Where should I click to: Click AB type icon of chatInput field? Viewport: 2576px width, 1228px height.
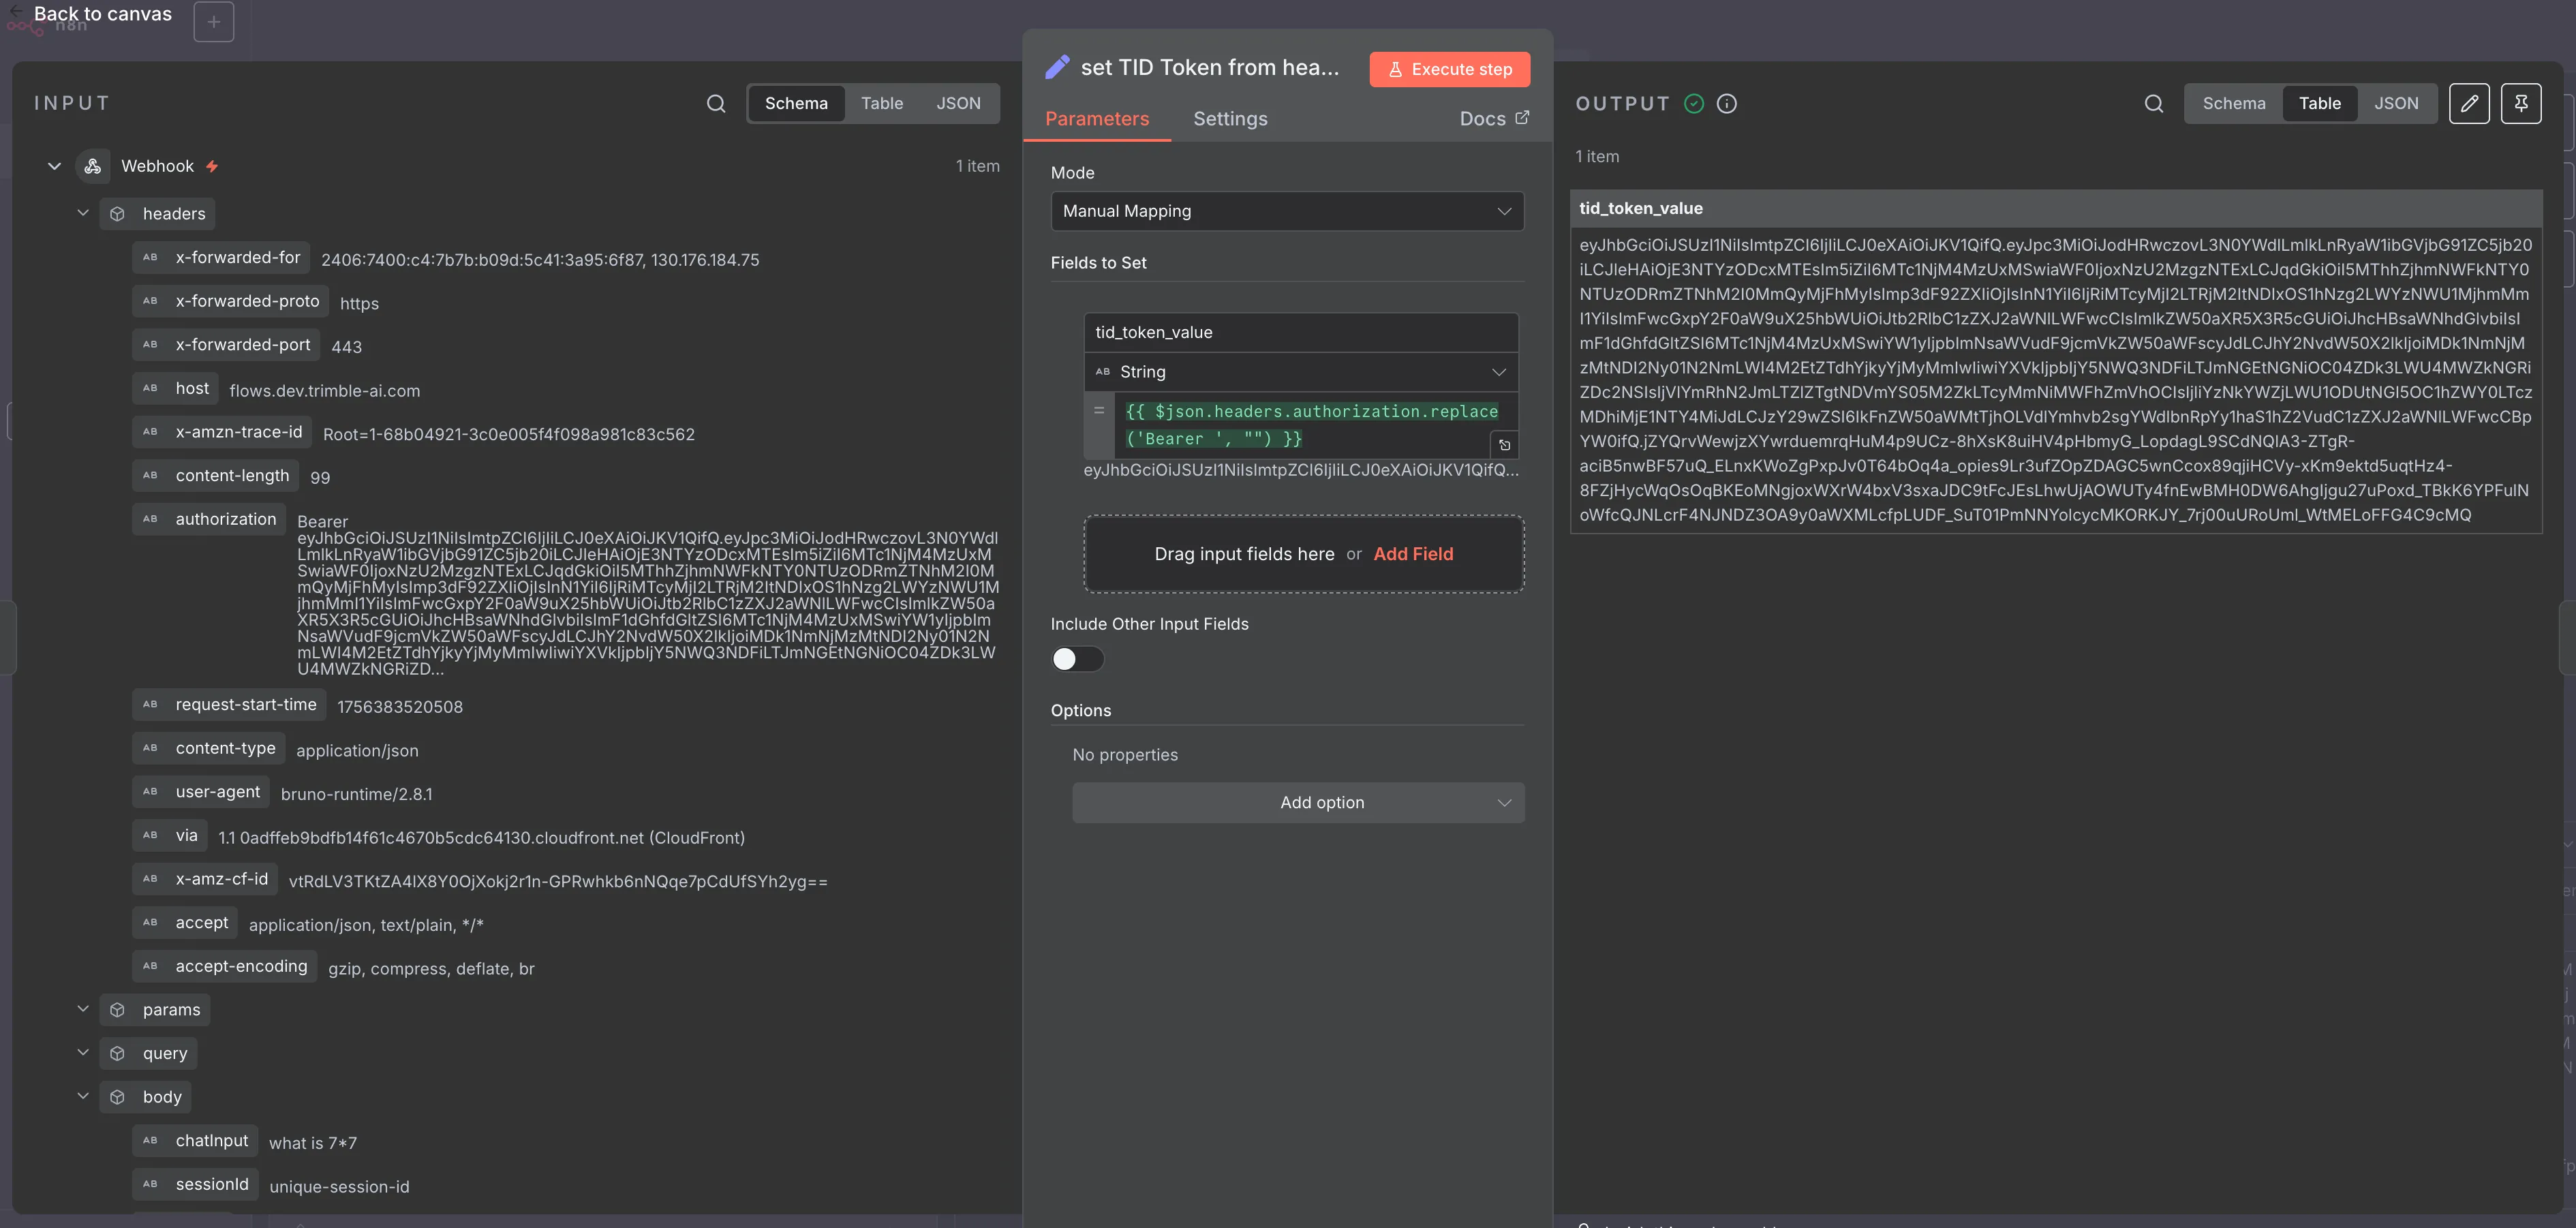pyautogui.click(x=150, y=1141)
